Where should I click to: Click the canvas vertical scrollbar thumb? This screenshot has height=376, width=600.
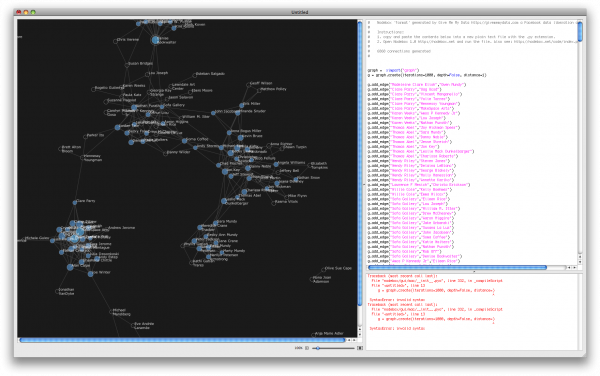tap(360, 164)
